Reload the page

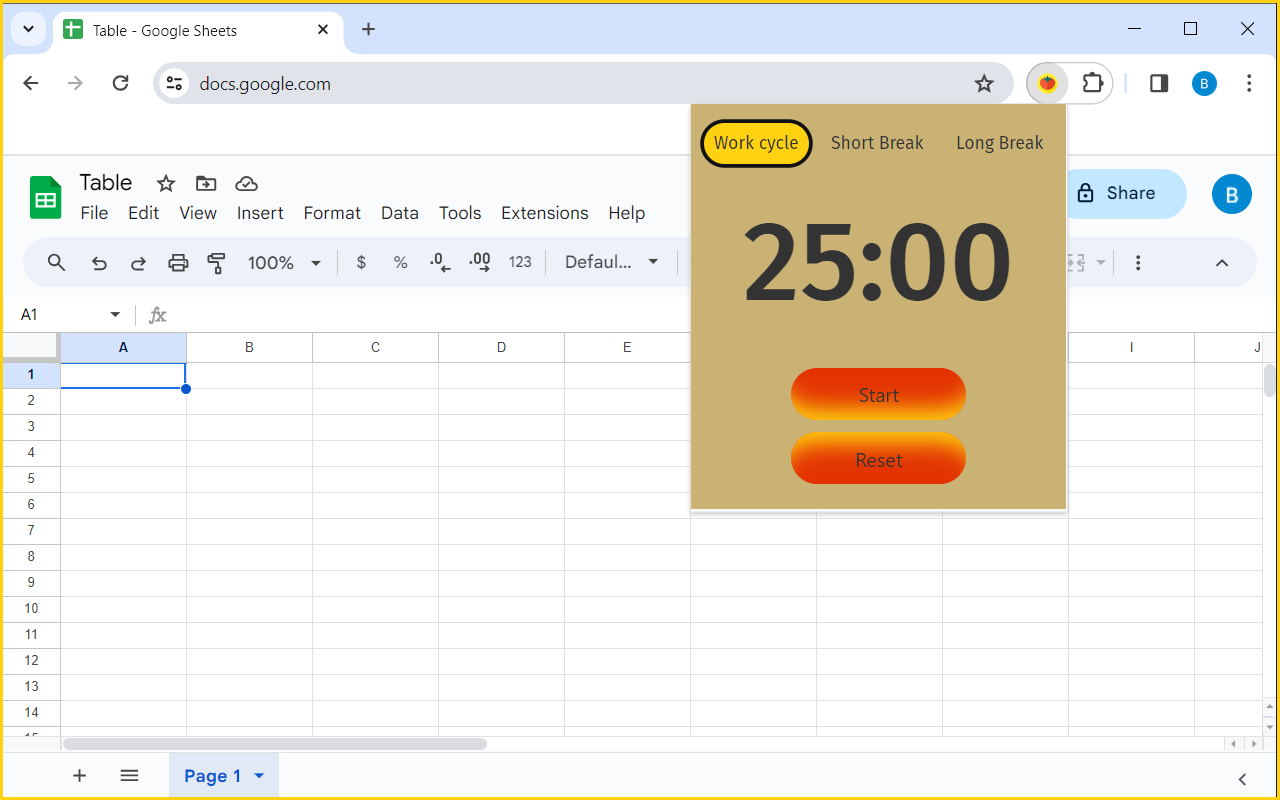[120, 84]
